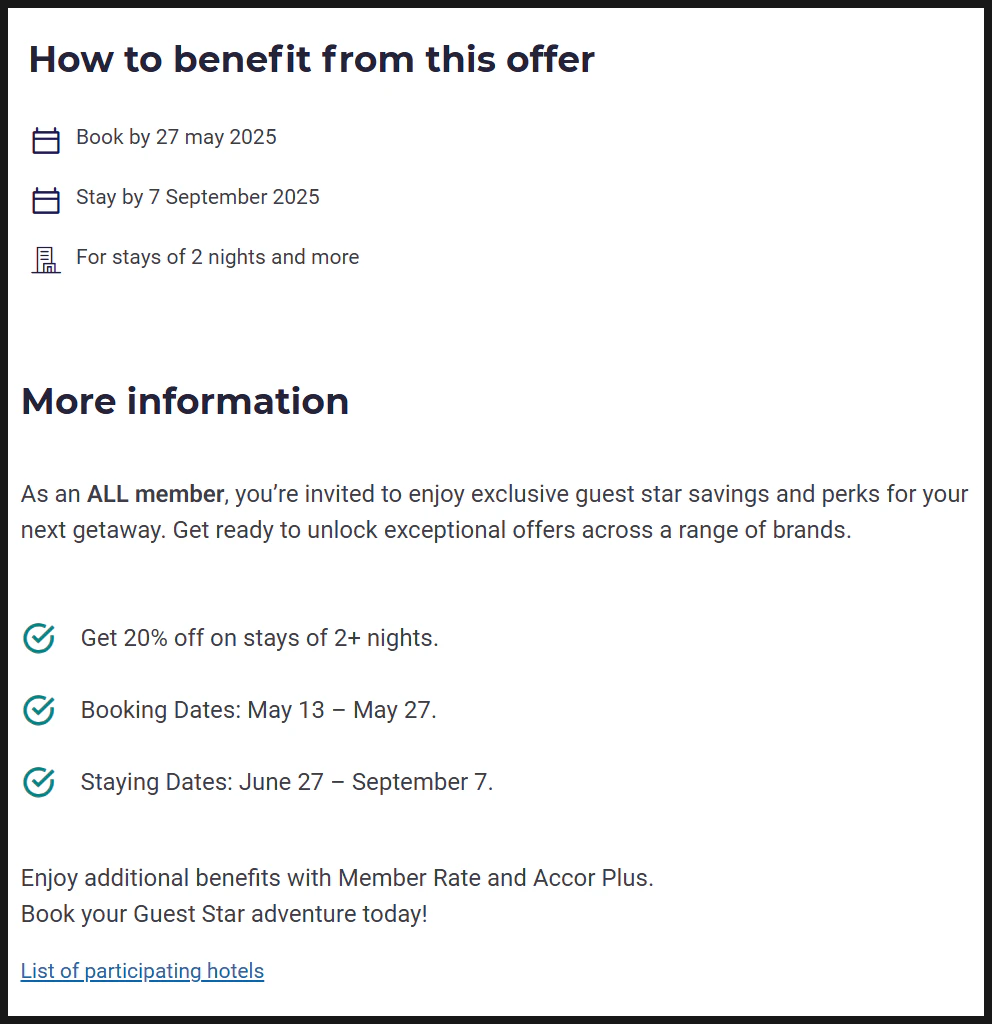
Task: Click the bold ALL member text
Action: tap(155, 494)
